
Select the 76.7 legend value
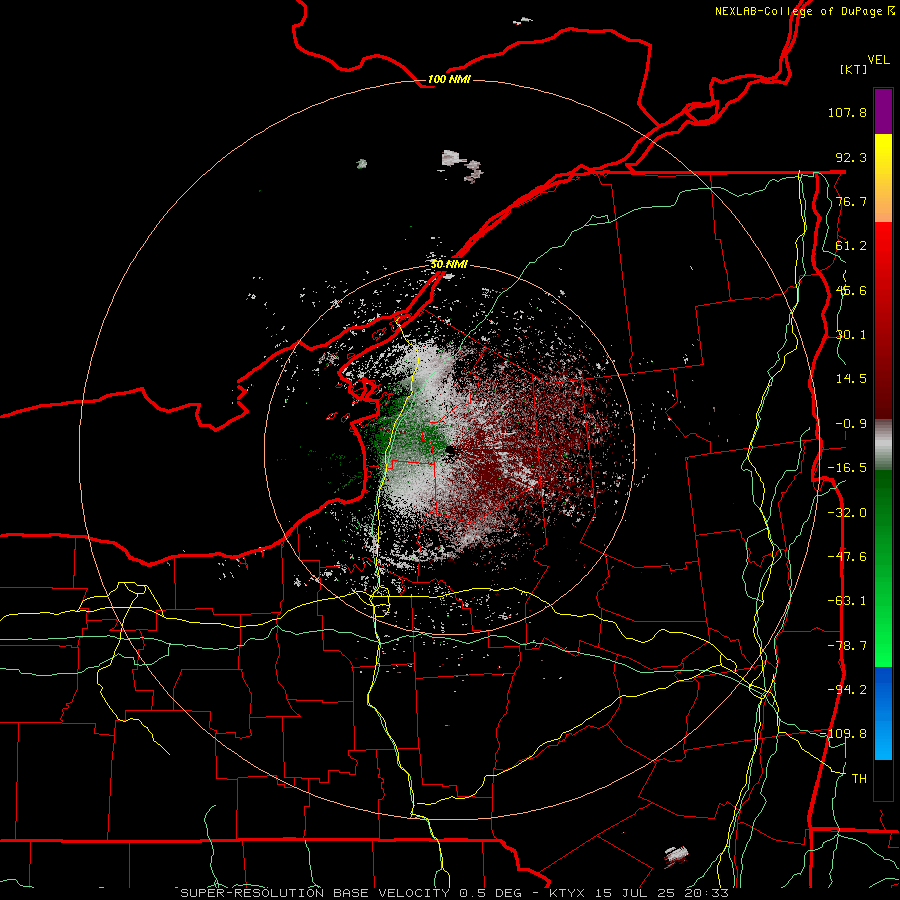coord(851,201)
